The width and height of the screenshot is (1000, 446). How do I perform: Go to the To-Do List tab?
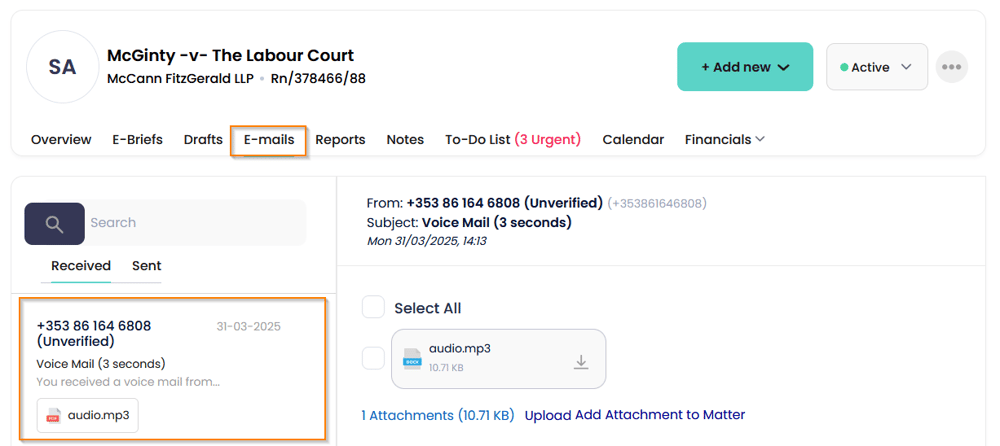[x=512, y=140]
